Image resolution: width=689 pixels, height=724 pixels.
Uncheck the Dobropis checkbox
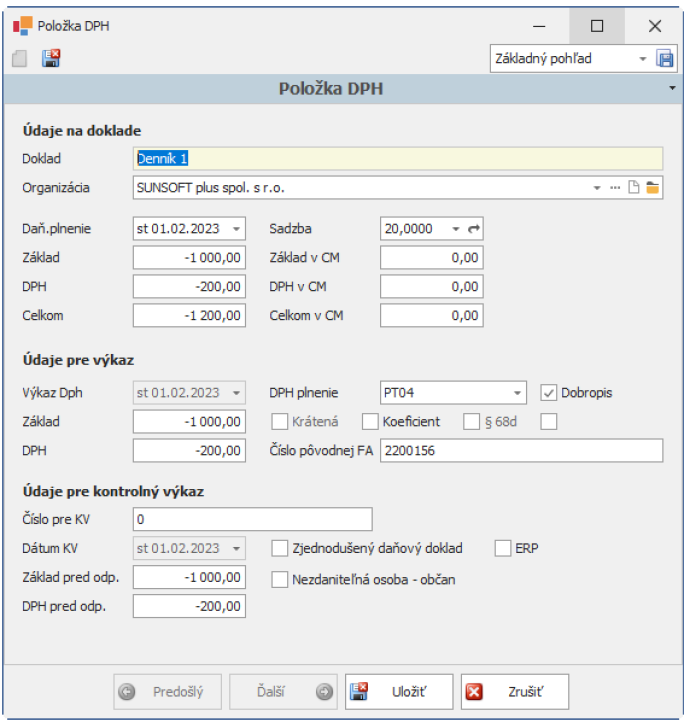pos(549,393)
